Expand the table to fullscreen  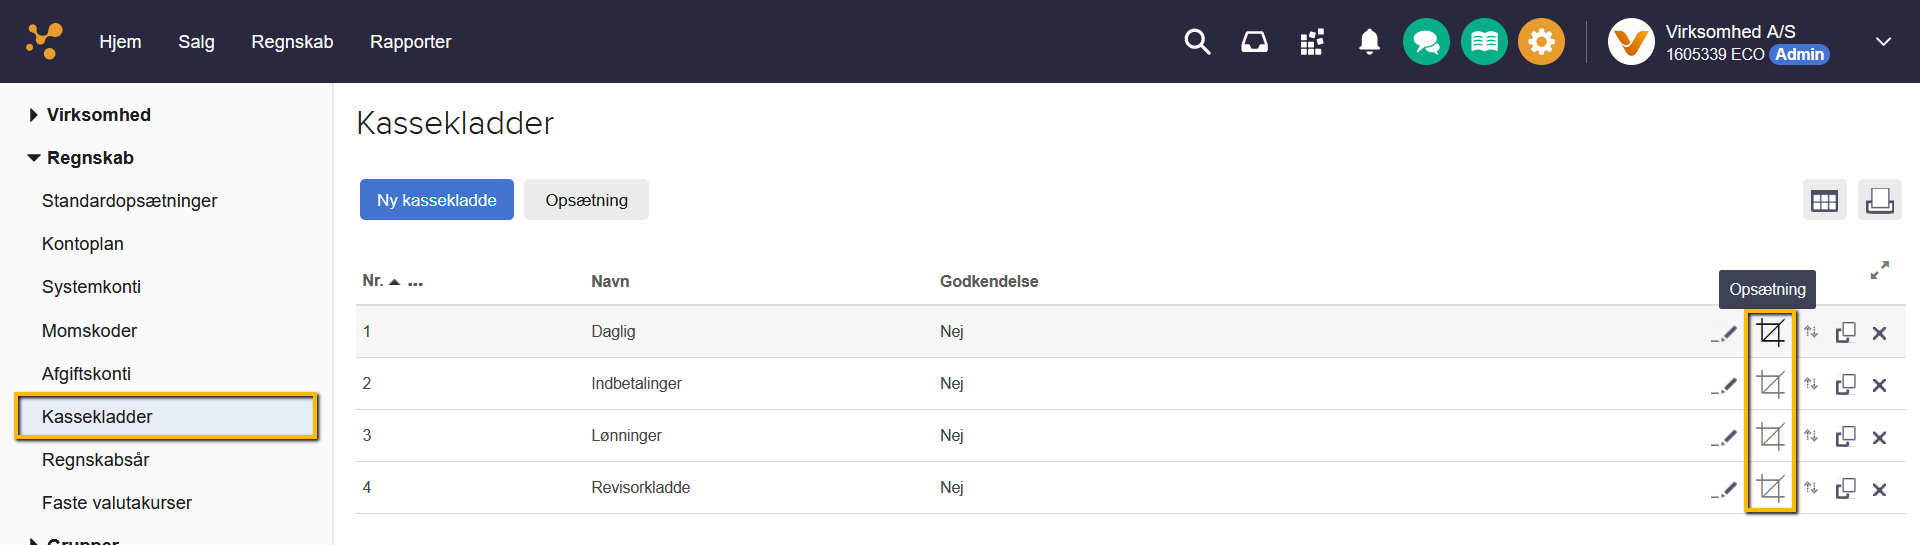coord(1879,271)
